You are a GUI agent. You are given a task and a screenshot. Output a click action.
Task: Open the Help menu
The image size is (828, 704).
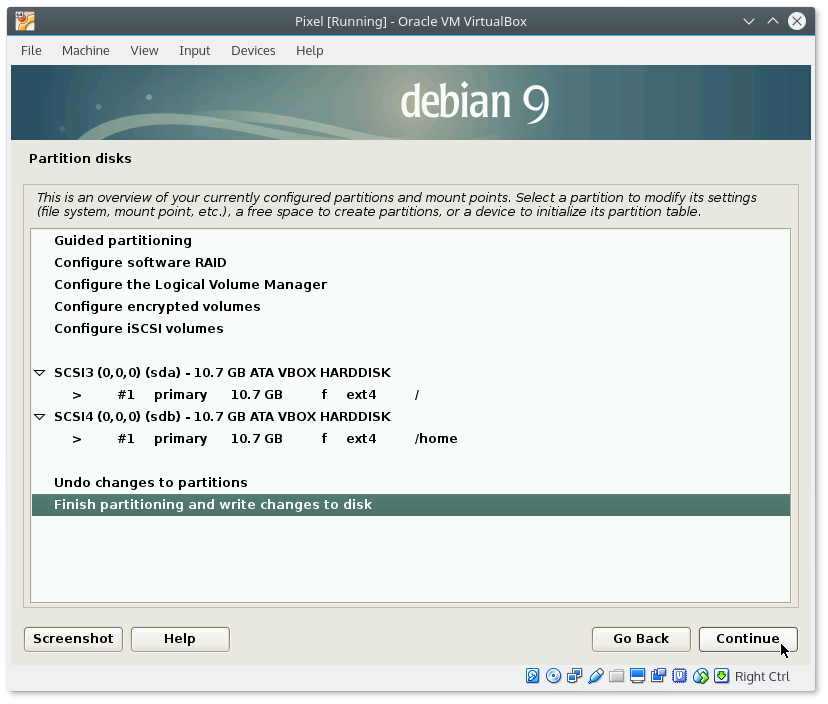pos(309,51)
